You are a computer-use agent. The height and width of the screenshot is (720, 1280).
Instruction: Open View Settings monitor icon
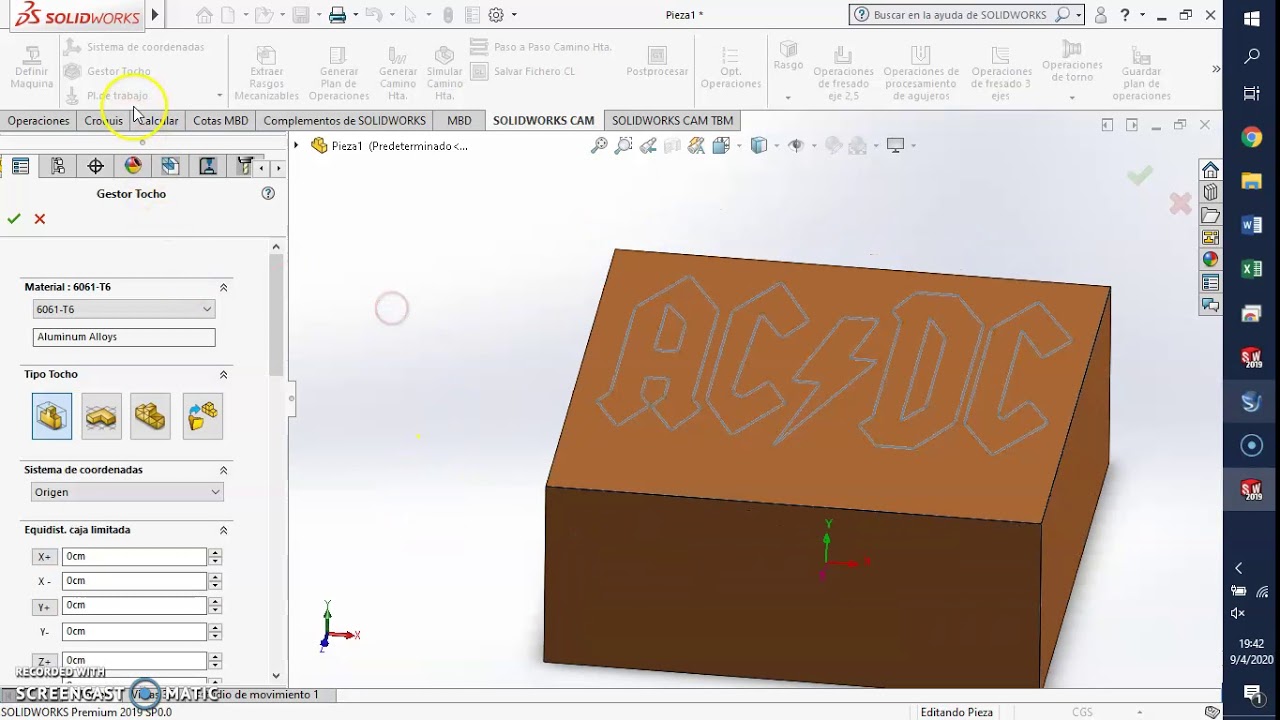(x=895, y=146)
